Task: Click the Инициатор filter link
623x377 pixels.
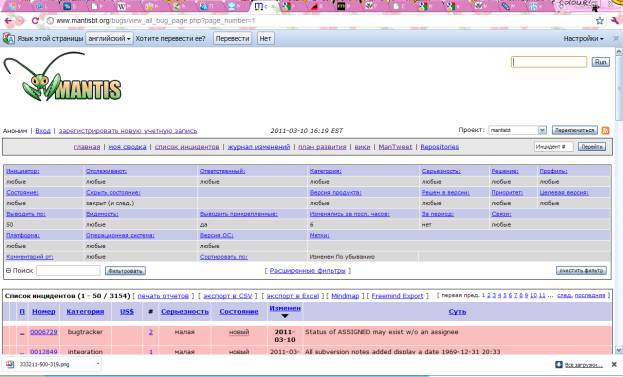Action: point(23,171)
